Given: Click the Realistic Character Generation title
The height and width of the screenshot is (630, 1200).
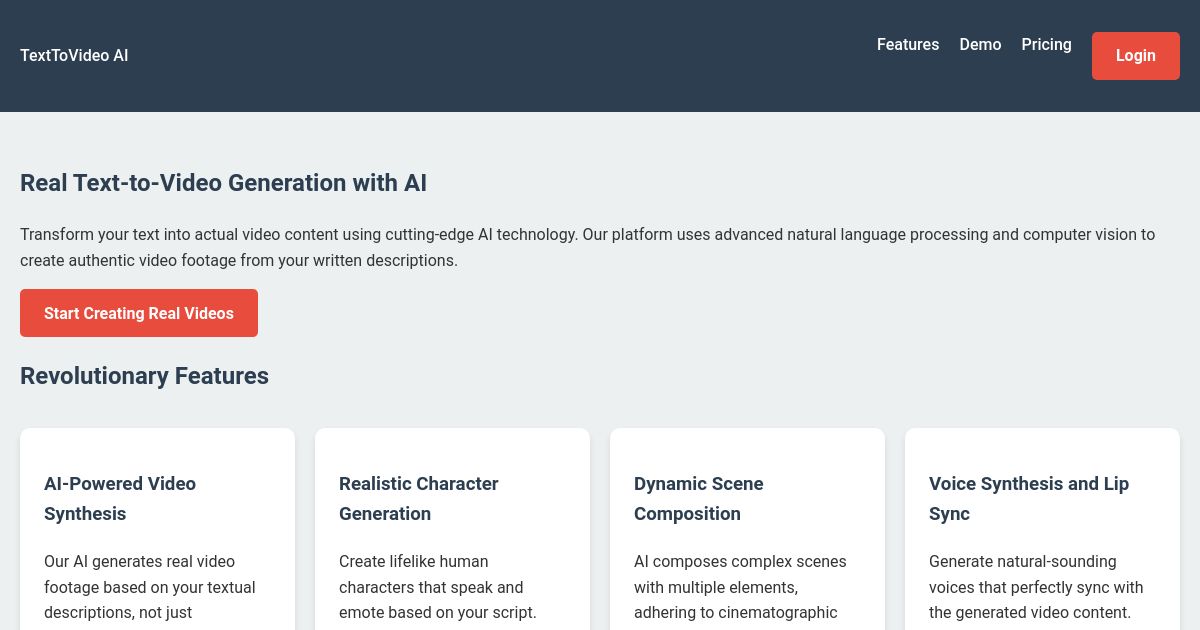Looking at the screenshot, I should [418, 498].
